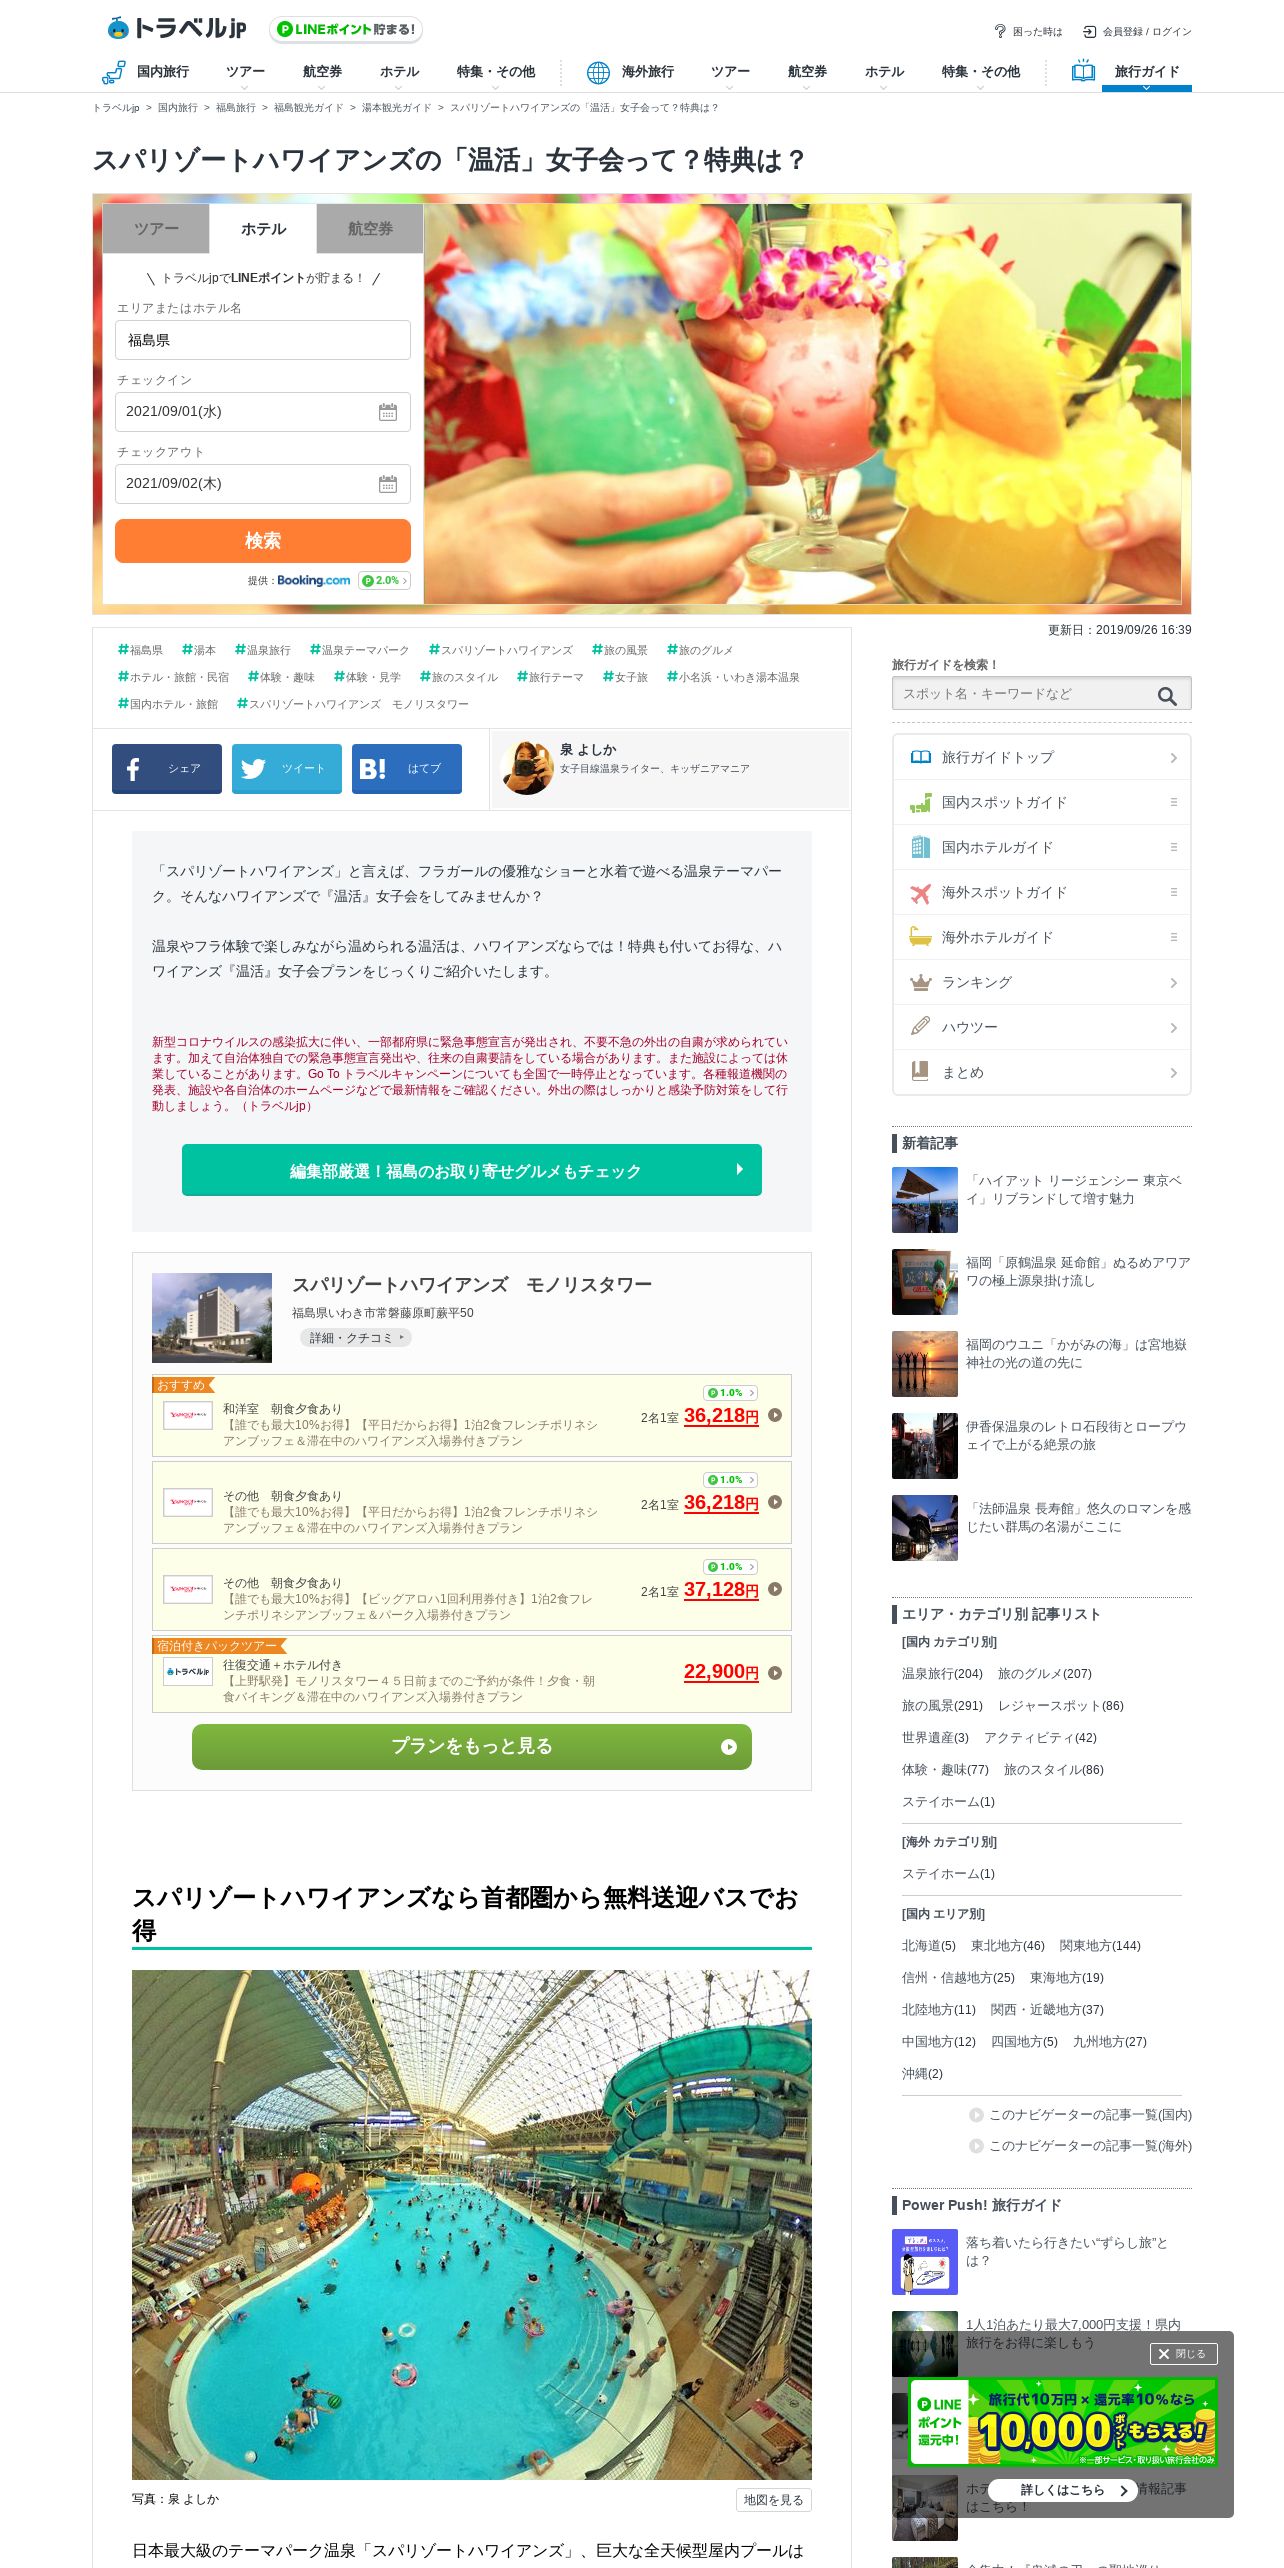This screenshot has height=2568, width=1284.
Task: Open author 泉 よしか profile photo
Action: [527, 768]
